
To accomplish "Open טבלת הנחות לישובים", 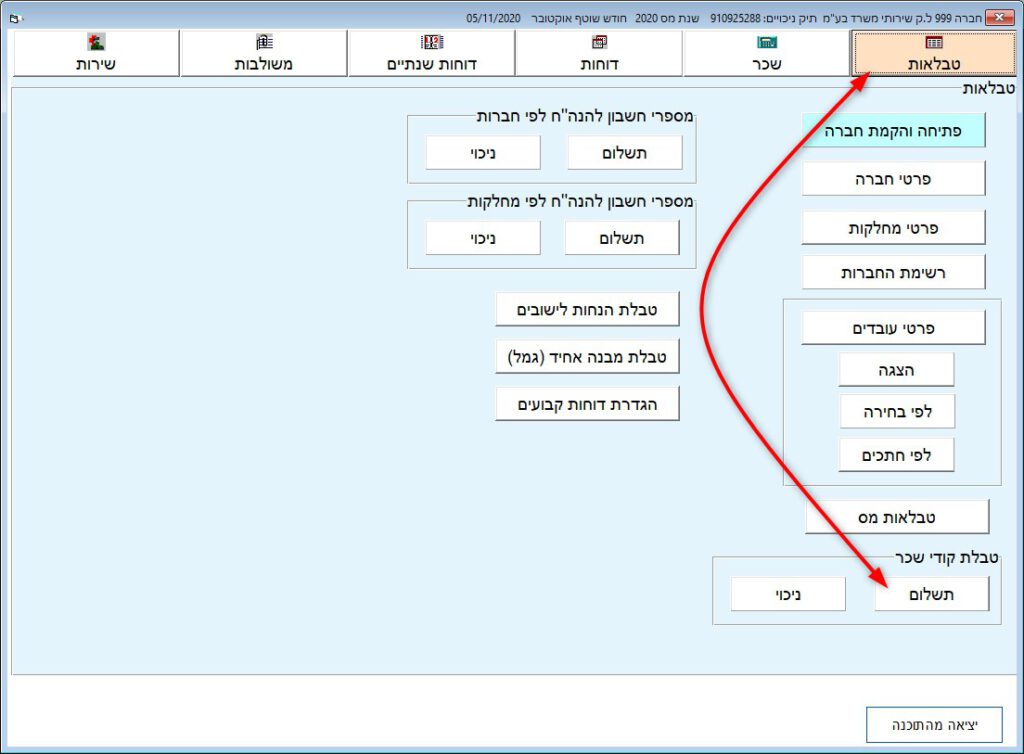I will [587, 309].
